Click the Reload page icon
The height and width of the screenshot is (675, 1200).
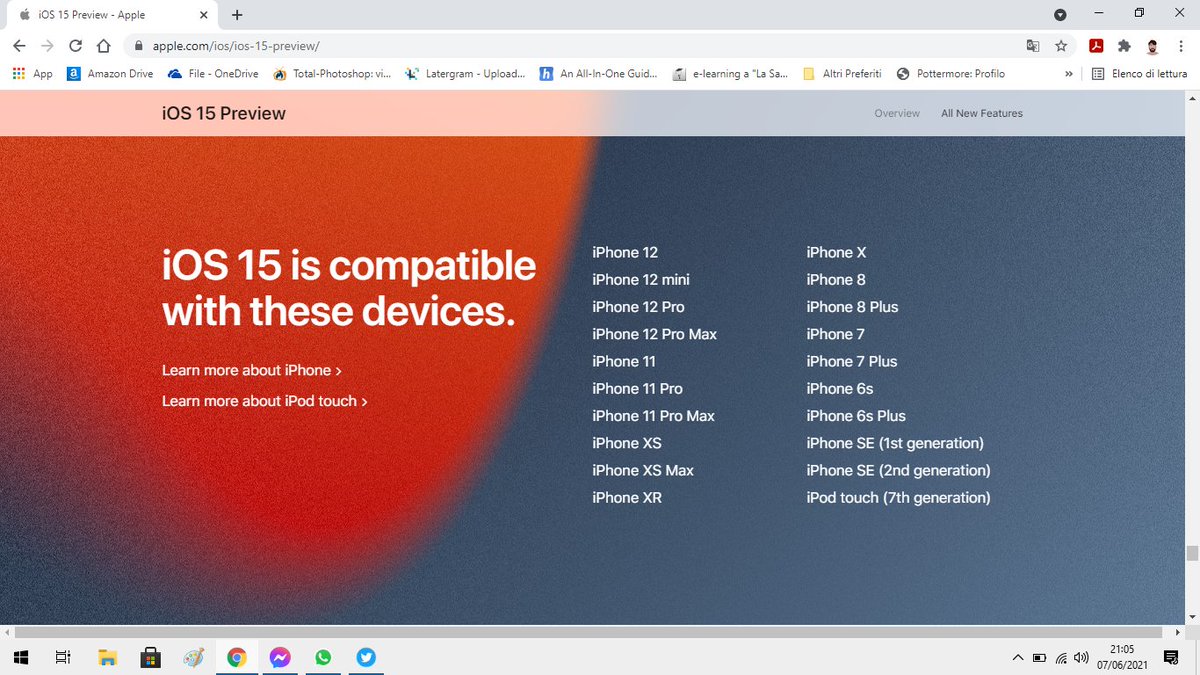[75, 45]
